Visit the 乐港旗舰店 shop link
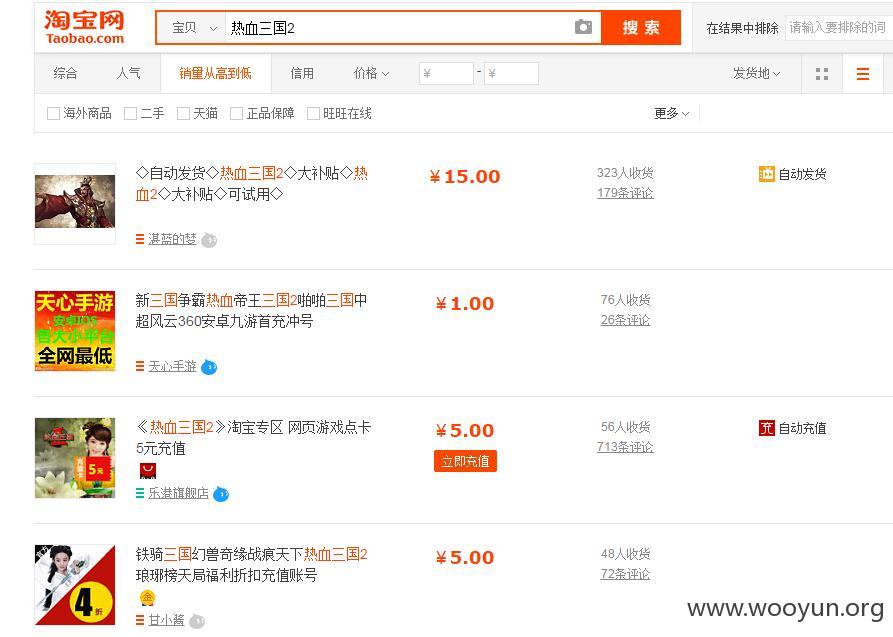This screenshot has width=893, height=637. [x=178, y=493]
